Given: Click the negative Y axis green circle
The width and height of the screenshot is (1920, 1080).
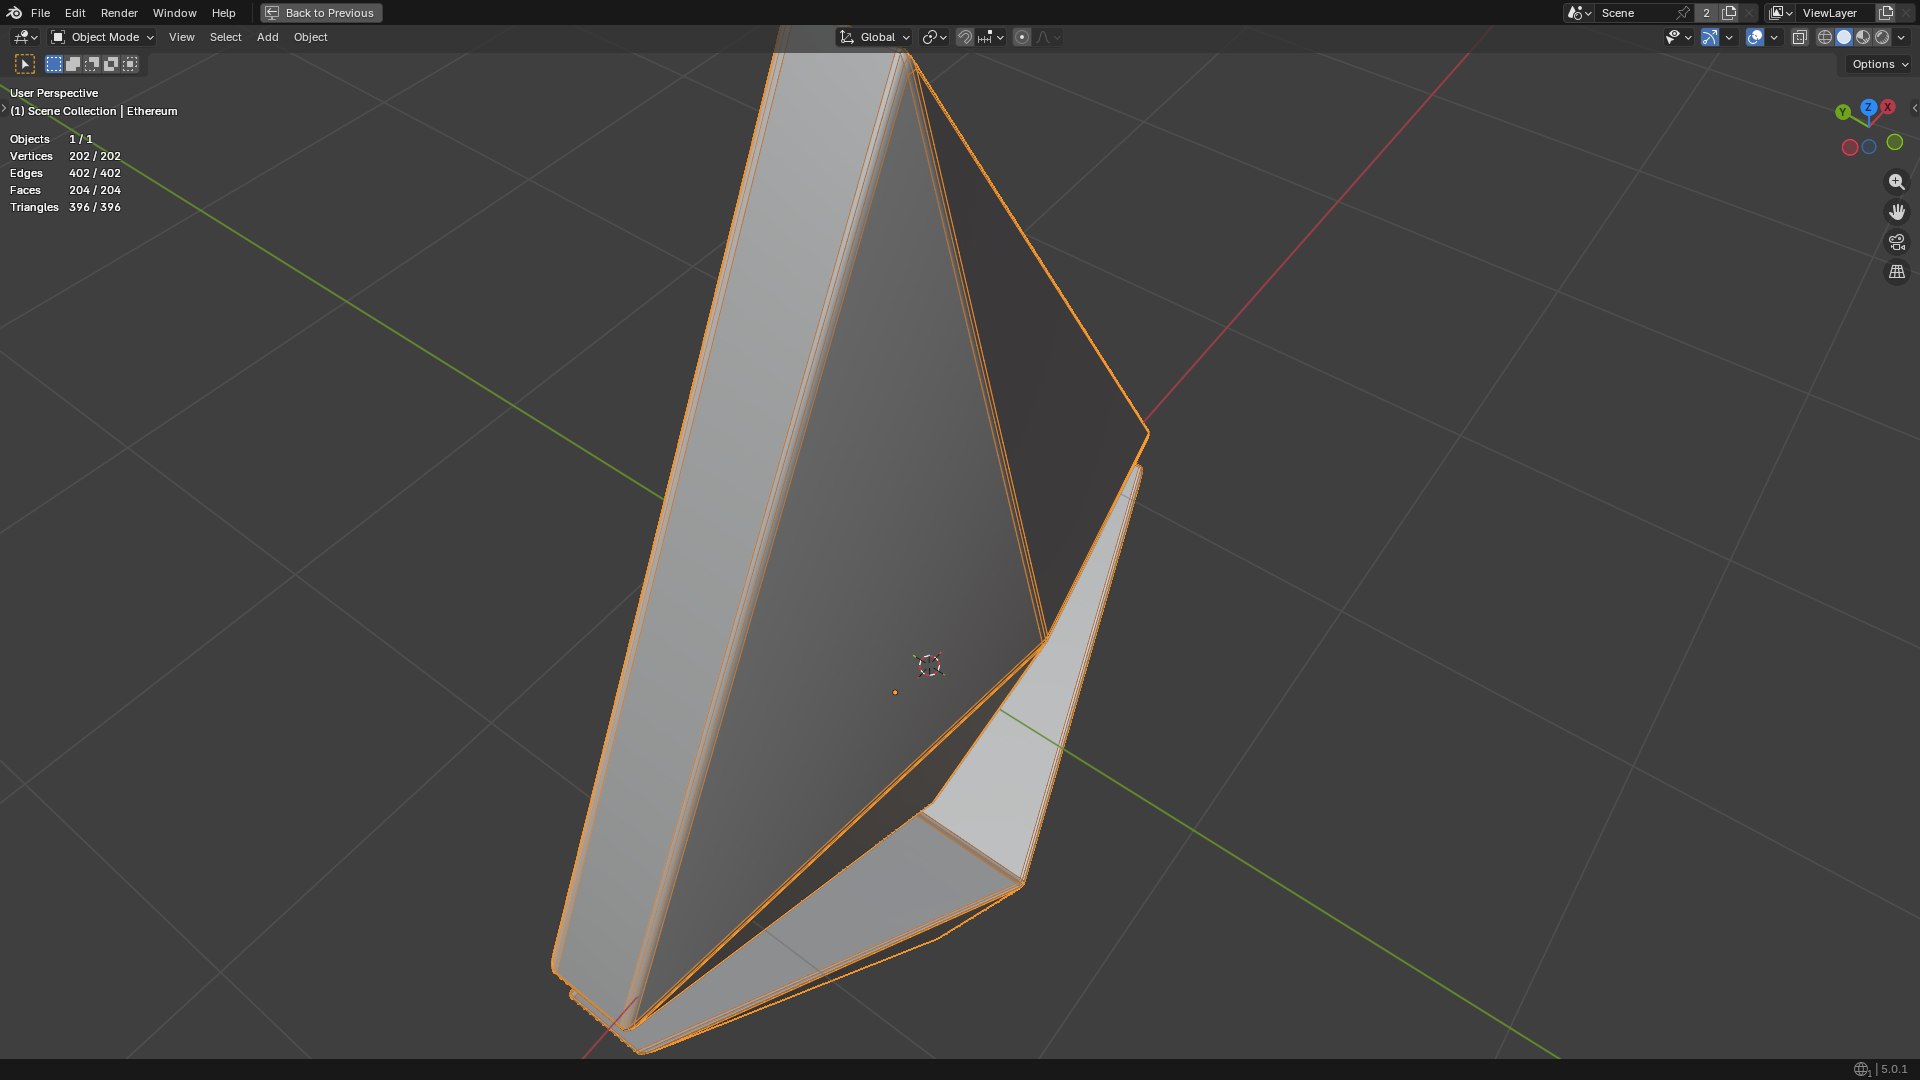Looking at the screenshot, I should 1895,143.
